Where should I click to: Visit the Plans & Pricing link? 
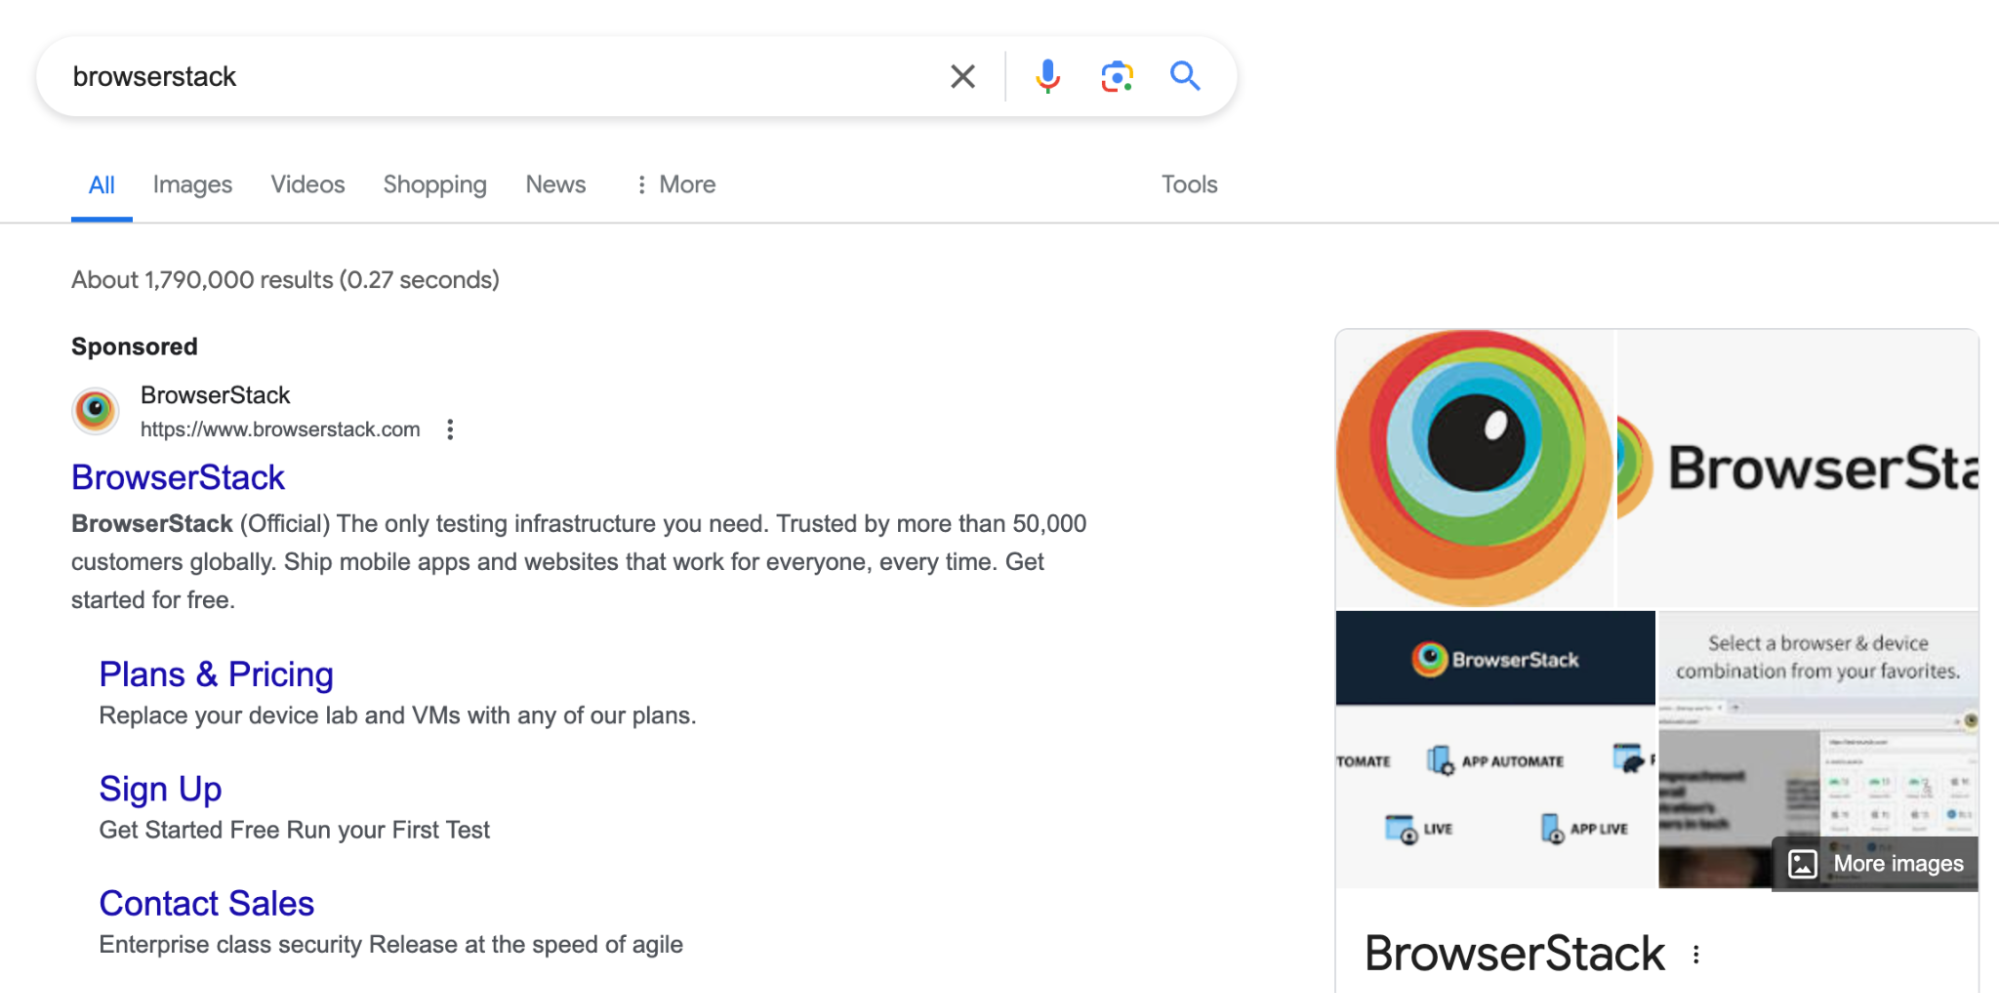216,675
